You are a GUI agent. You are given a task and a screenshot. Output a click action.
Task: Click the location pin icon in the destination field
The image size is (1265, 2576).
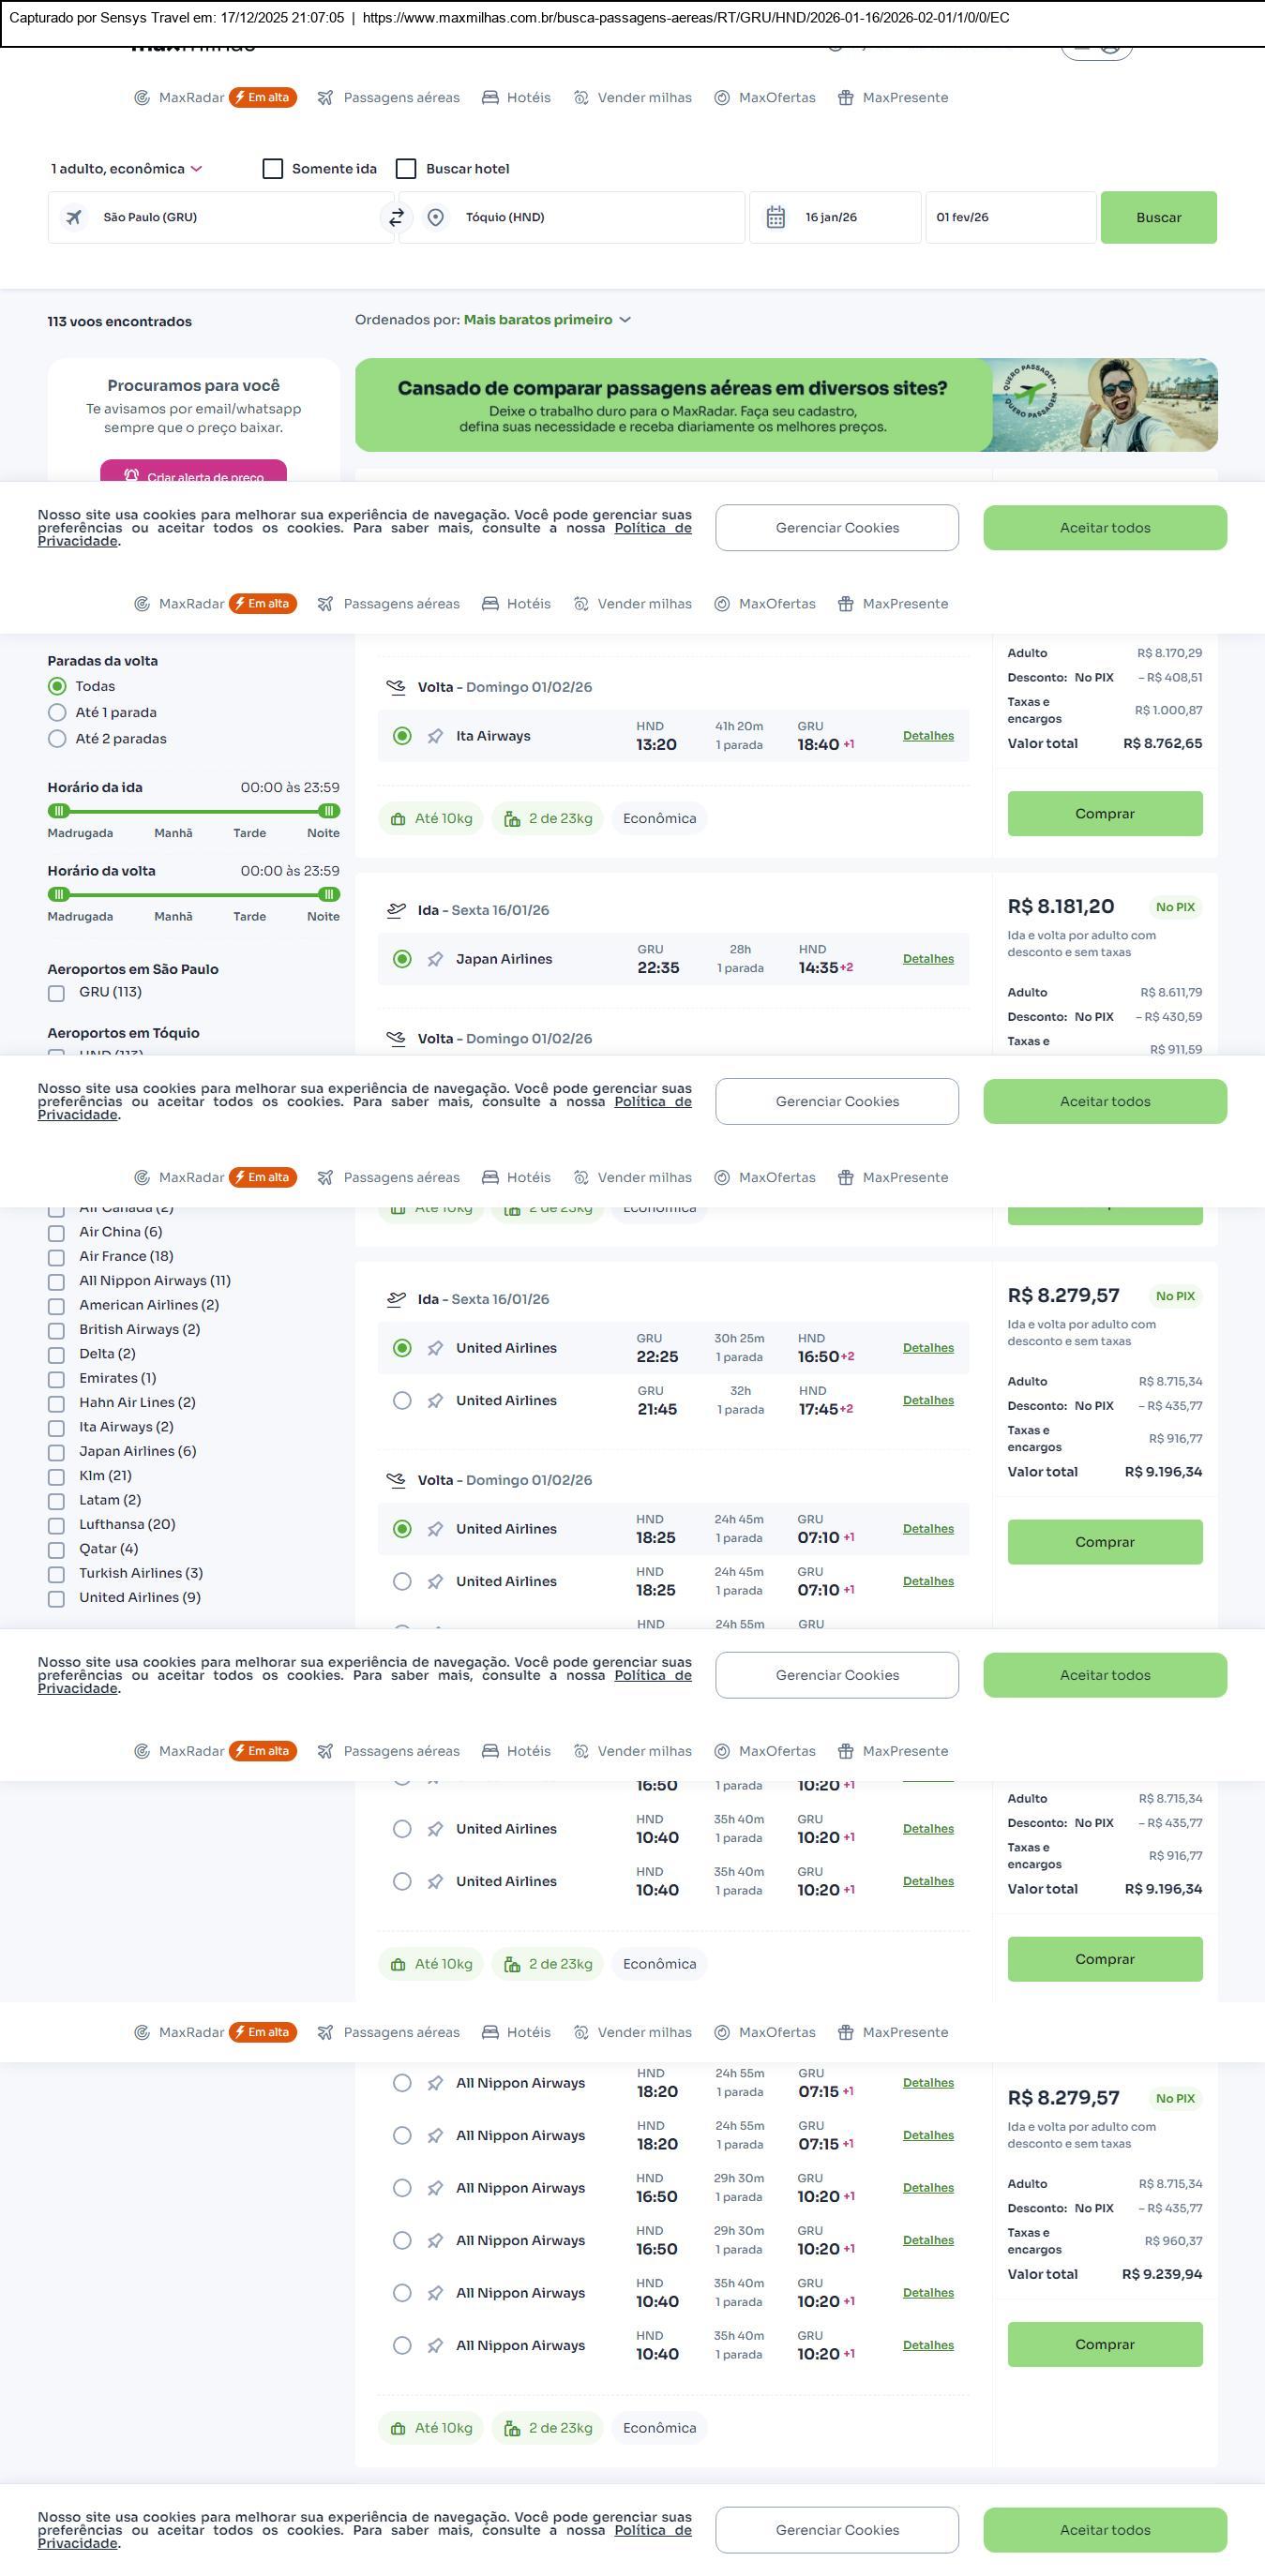tap(435, 218)
